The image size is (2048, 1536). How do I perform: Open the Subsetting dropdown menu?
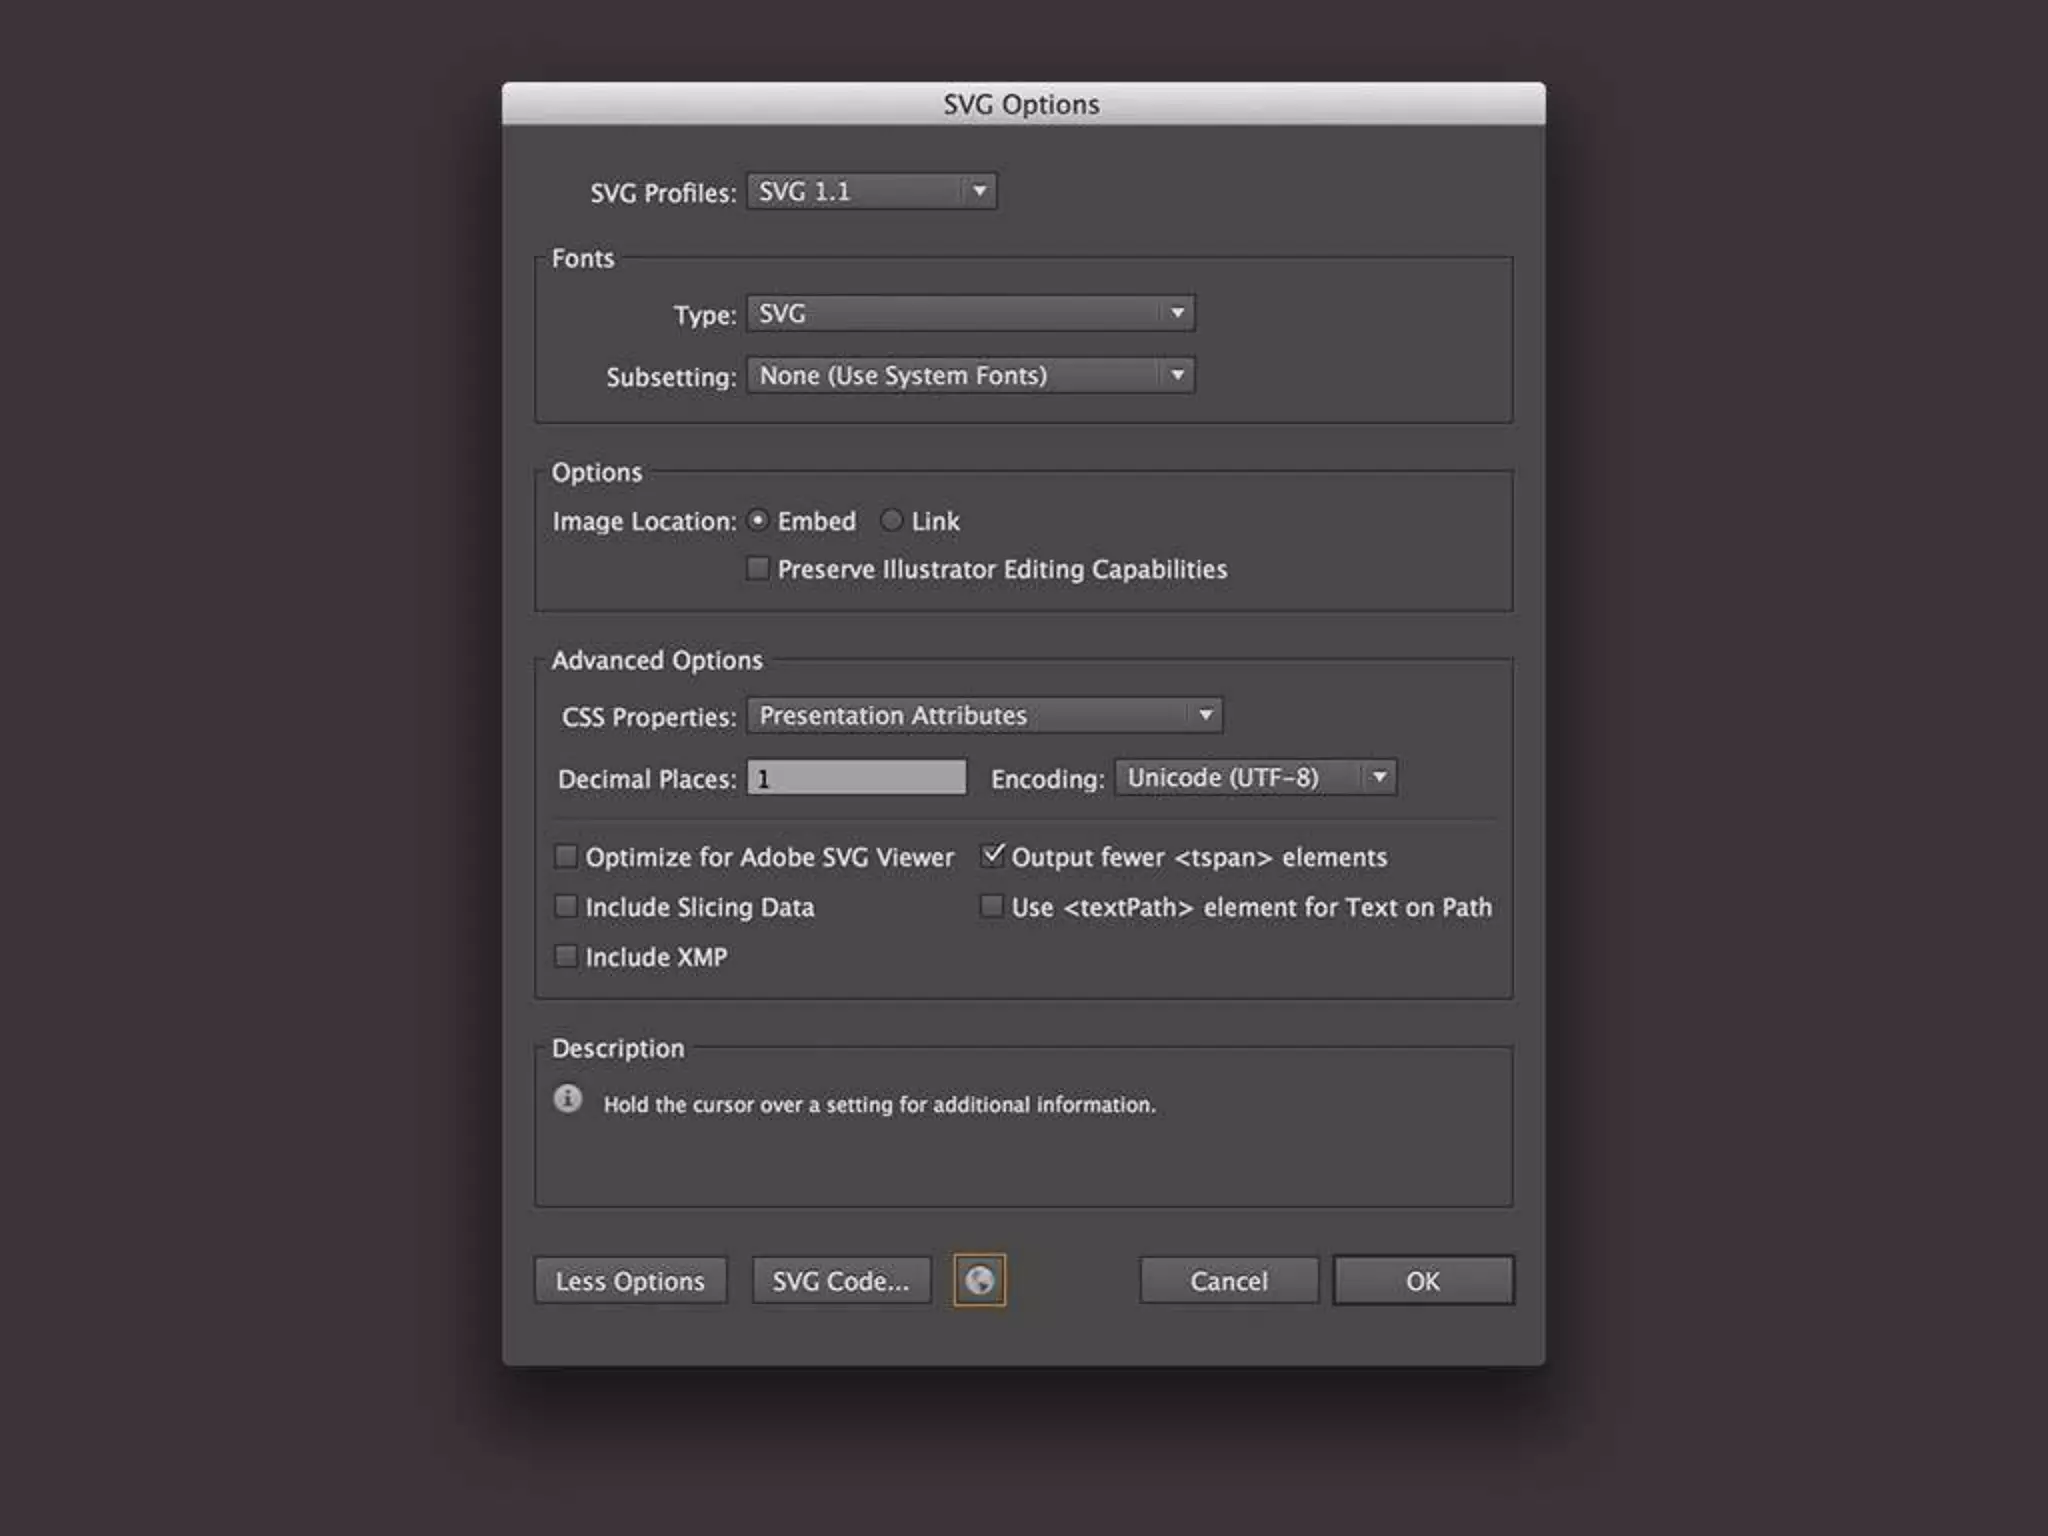coord(970,375)
